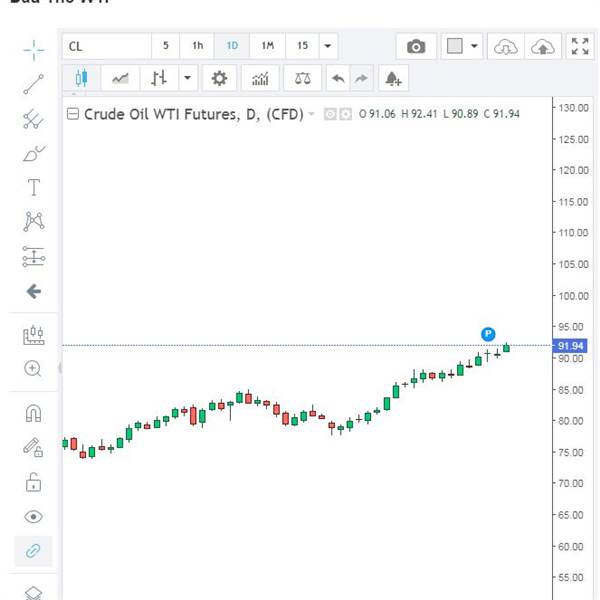This screenshot has width=600, height=600.
Task: Switch to 5 minute interval
Action: coord(165,46)
